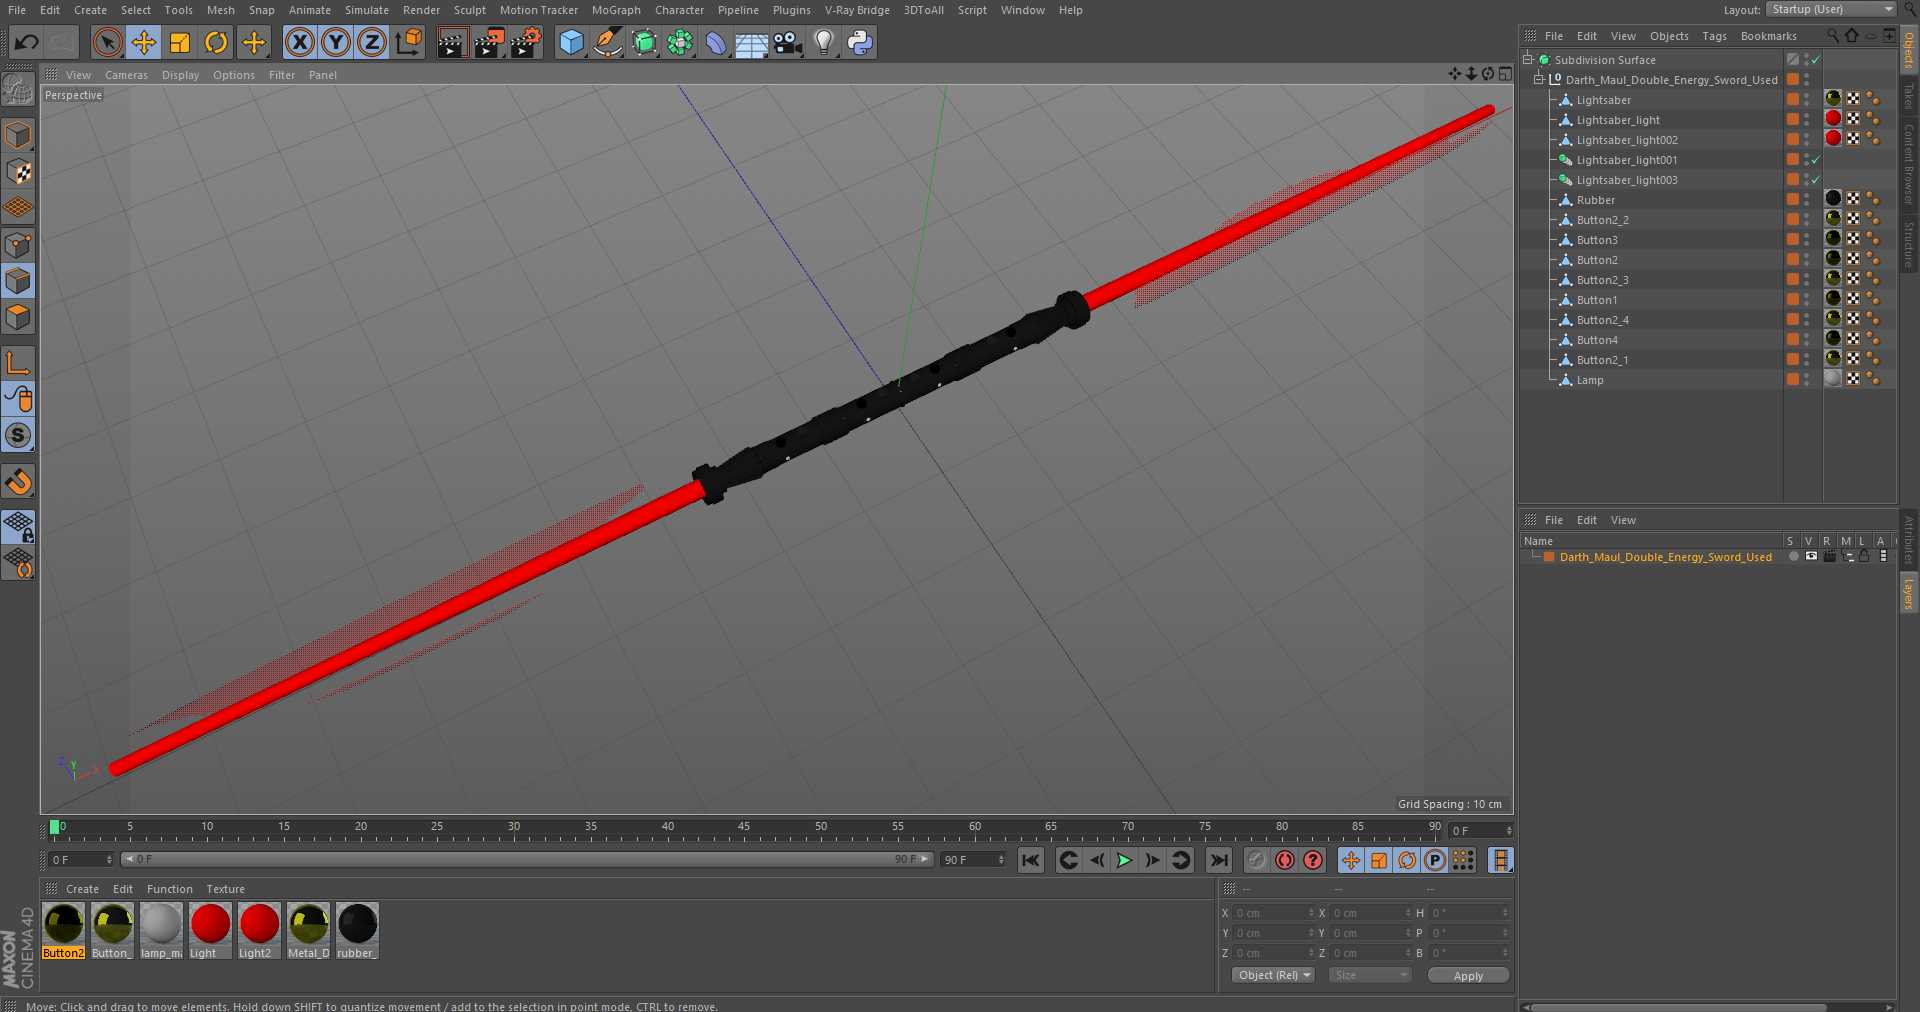Click the X position input field
The height and width of the screenshot is (1012, 1920).
[x=1274, y=913]
